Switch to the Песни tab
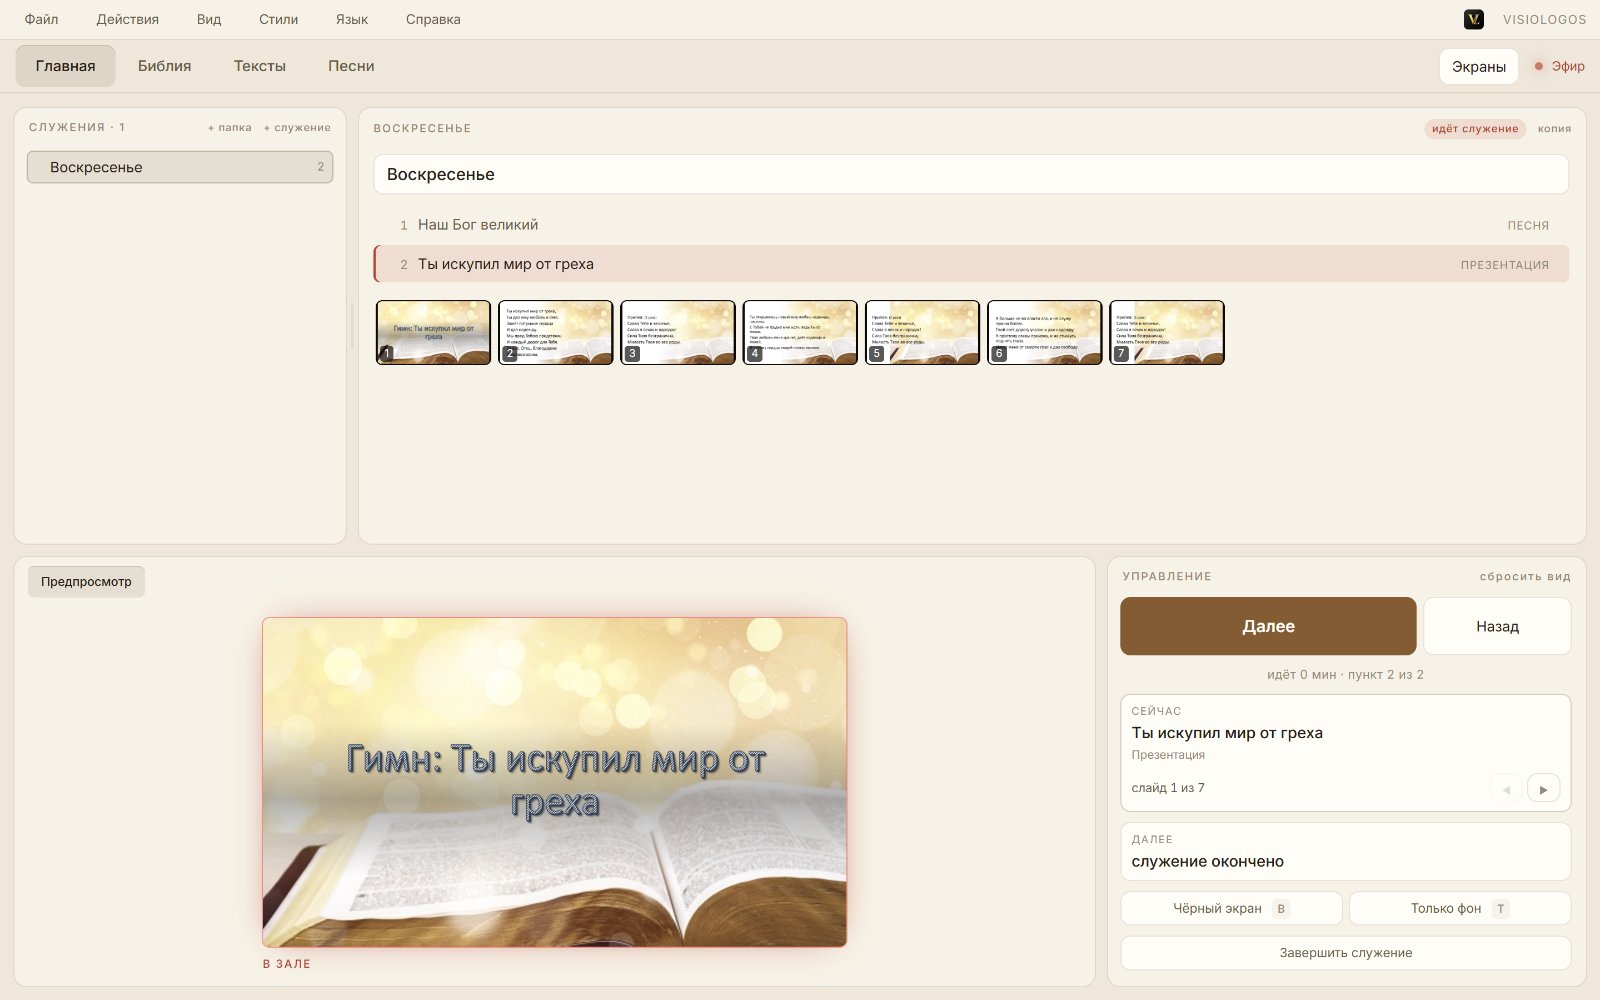The width and height of the screenshot is (1600, 1000). 351,66
